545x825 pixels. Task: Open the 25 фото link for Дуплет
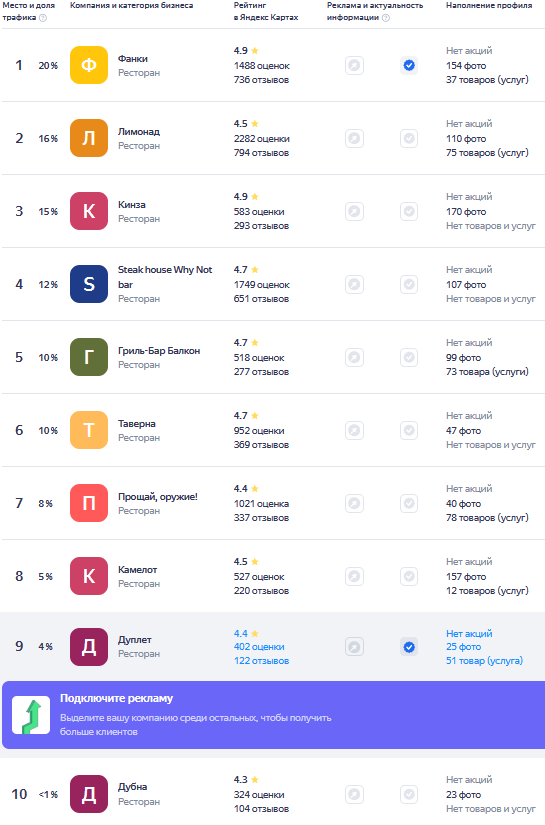pos(463,647)
